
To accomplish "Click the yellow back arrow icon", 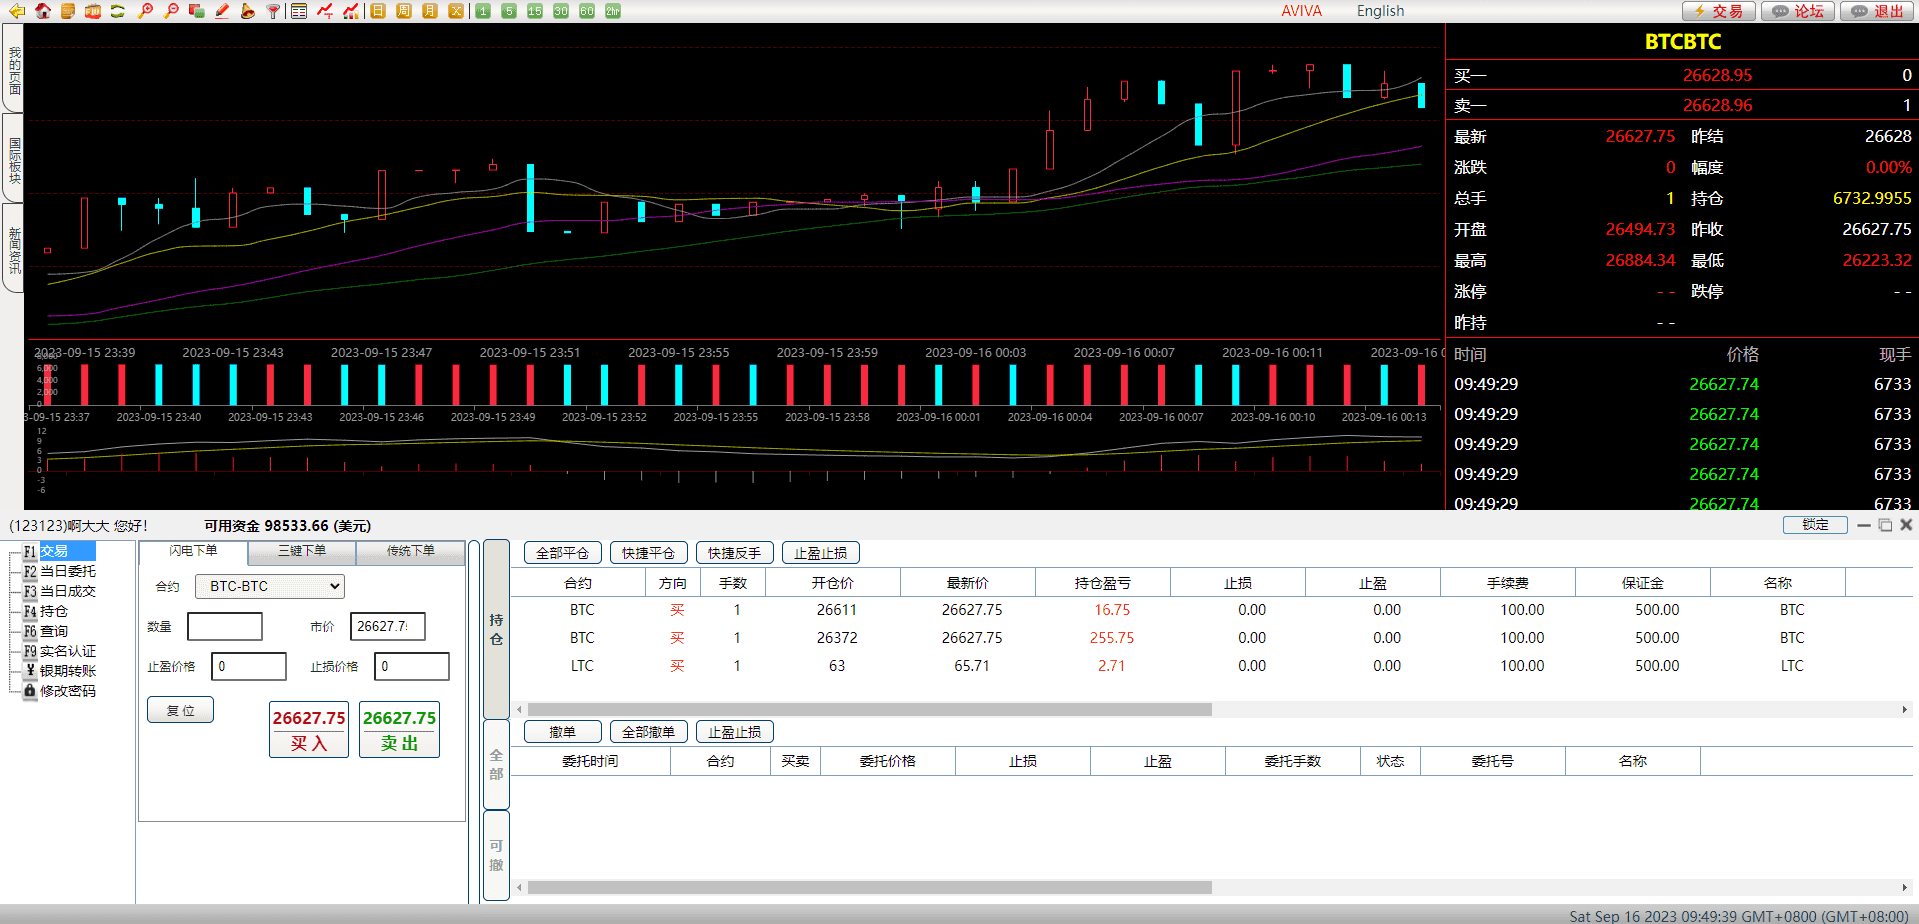I will (16, 11).
